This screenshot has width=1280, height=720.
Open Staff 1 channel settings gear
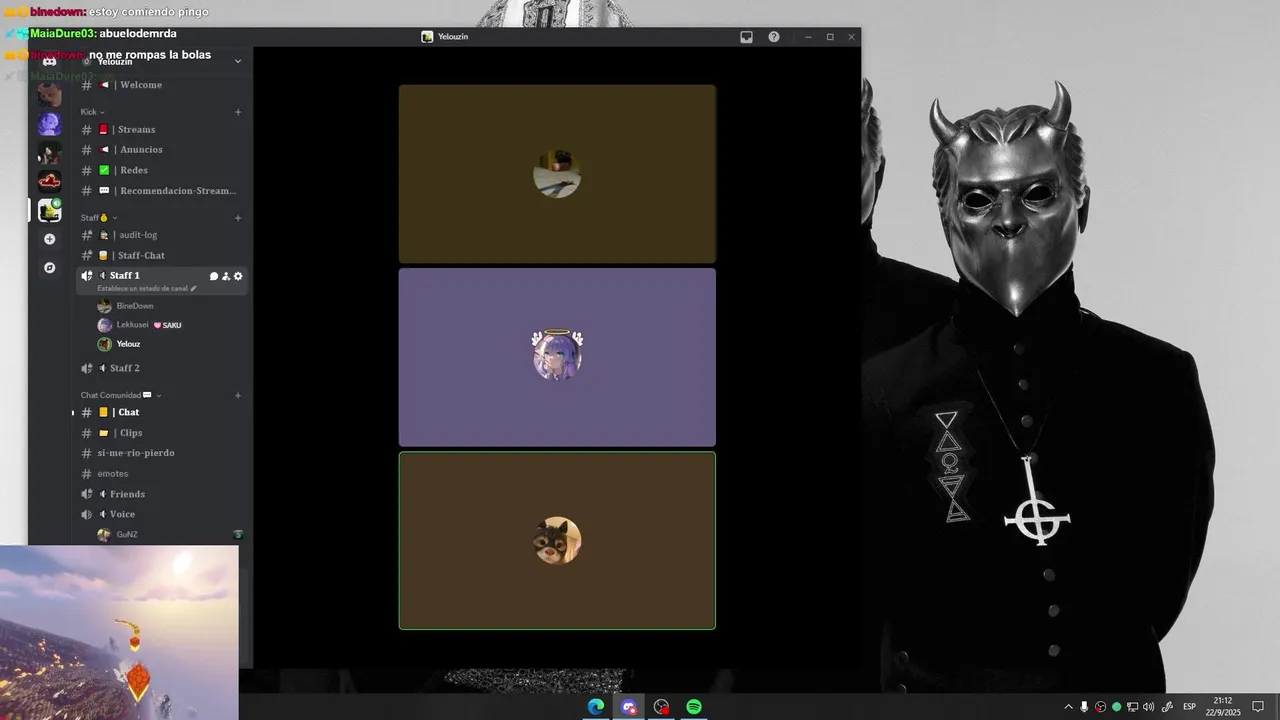coord(237,276)
